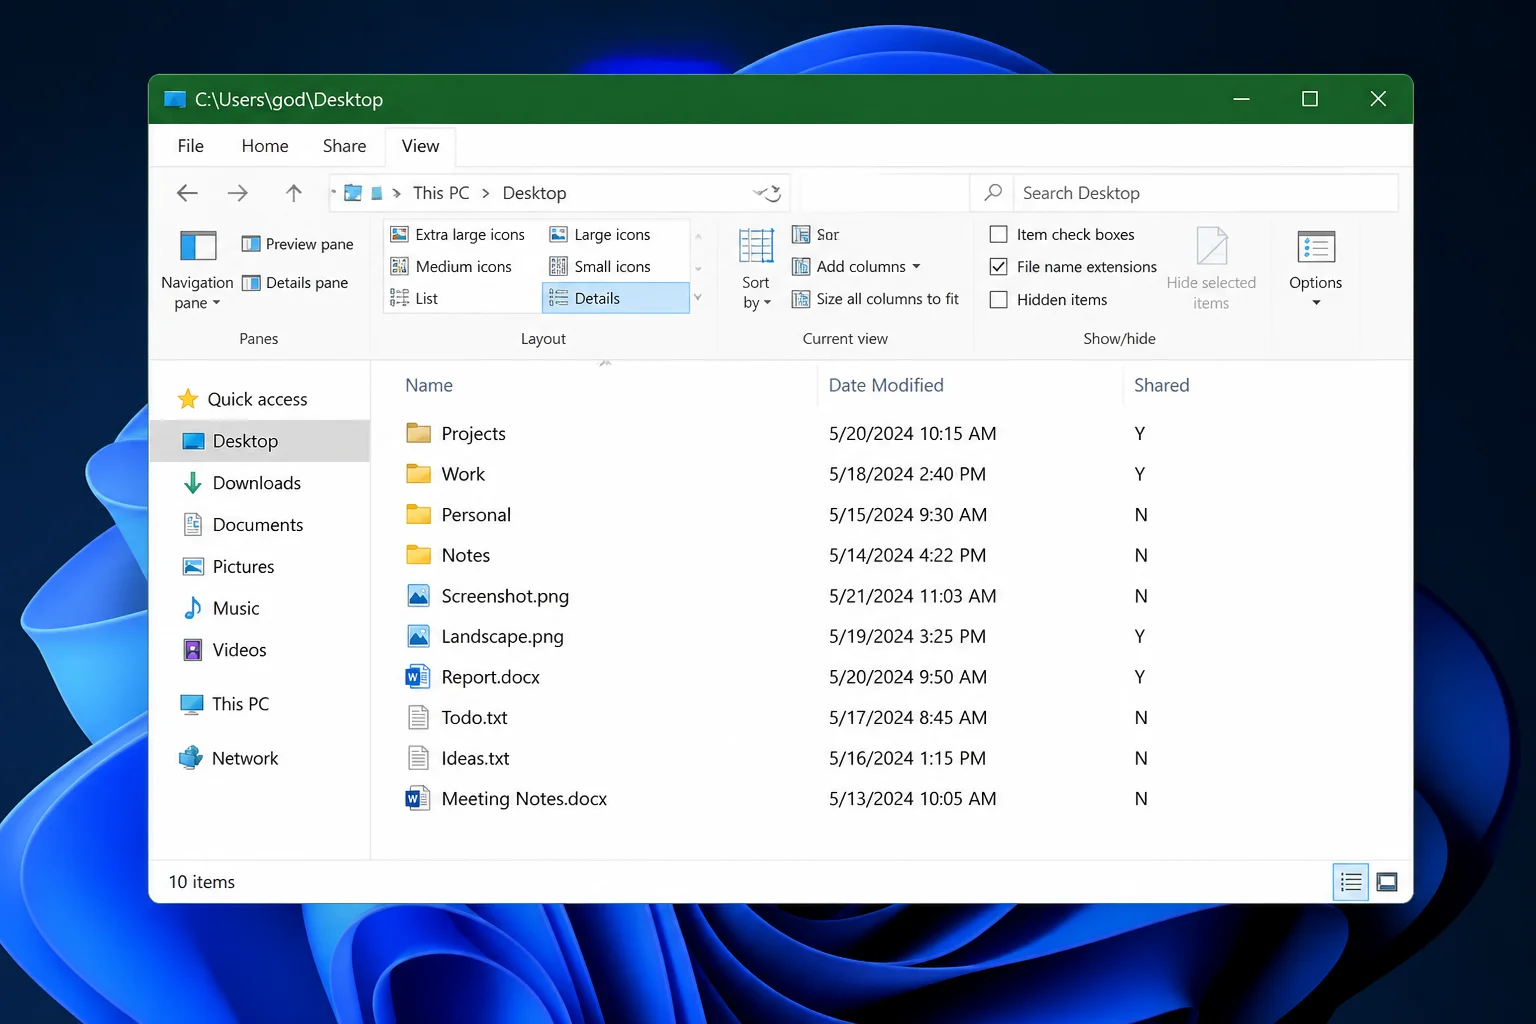Switch to Large icons layout
This screenshot has width=1536, height=1024.
pos(600,234)
